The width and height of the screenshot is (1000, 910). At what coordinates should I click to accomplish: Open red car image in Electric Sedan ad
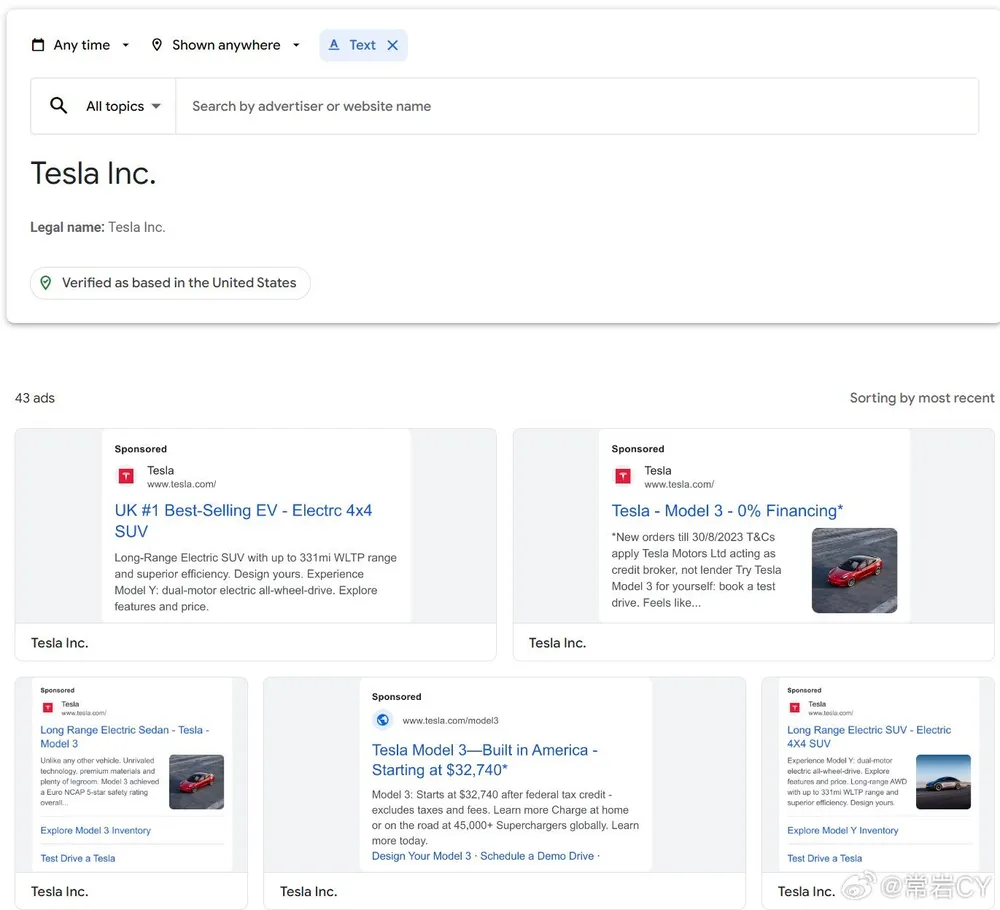point(196,782)
